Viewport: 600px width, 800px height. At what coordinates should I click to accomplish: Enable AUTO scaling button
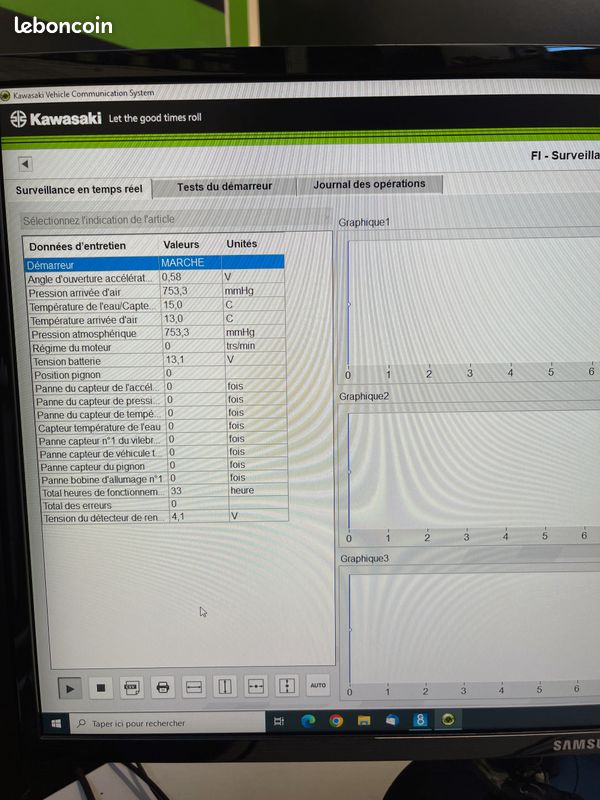(318, 685)
